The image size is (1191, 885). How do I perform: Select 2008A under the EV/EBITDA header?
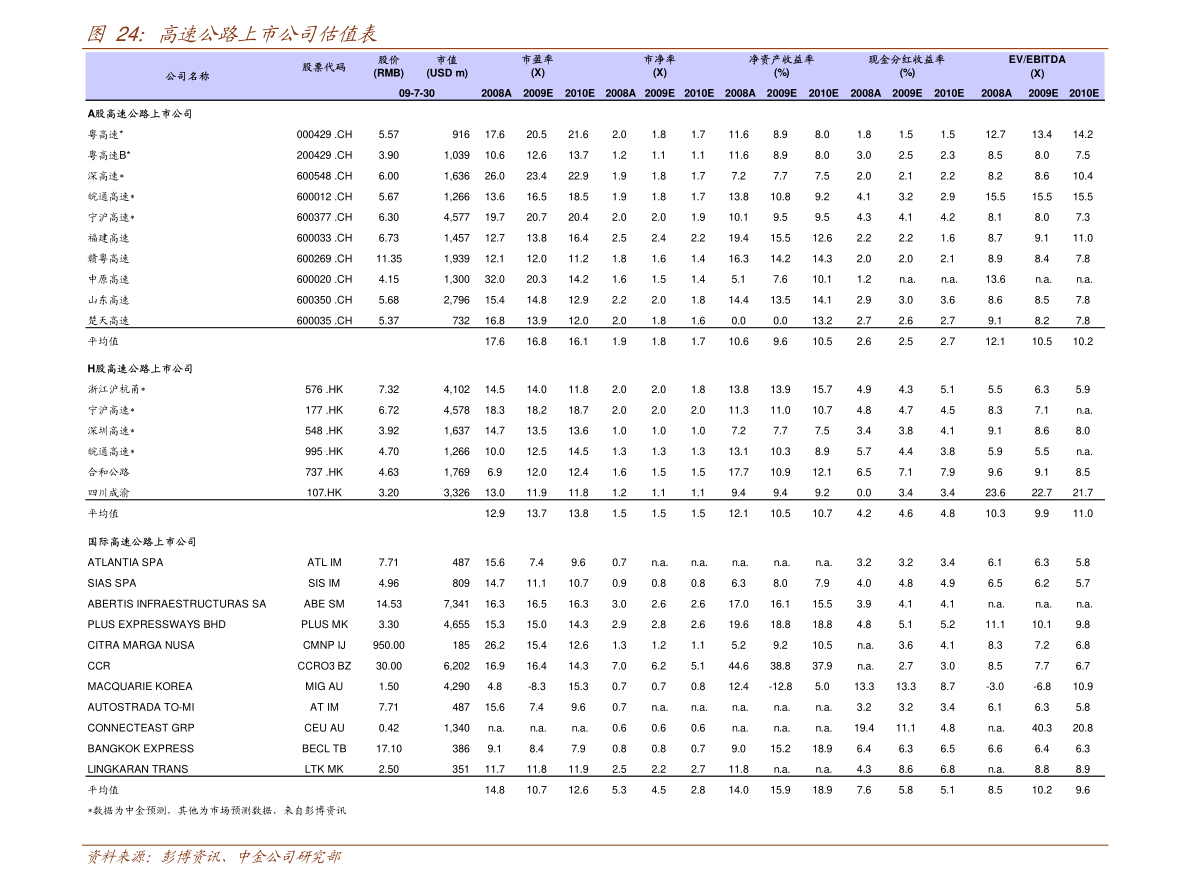(996, 93)
